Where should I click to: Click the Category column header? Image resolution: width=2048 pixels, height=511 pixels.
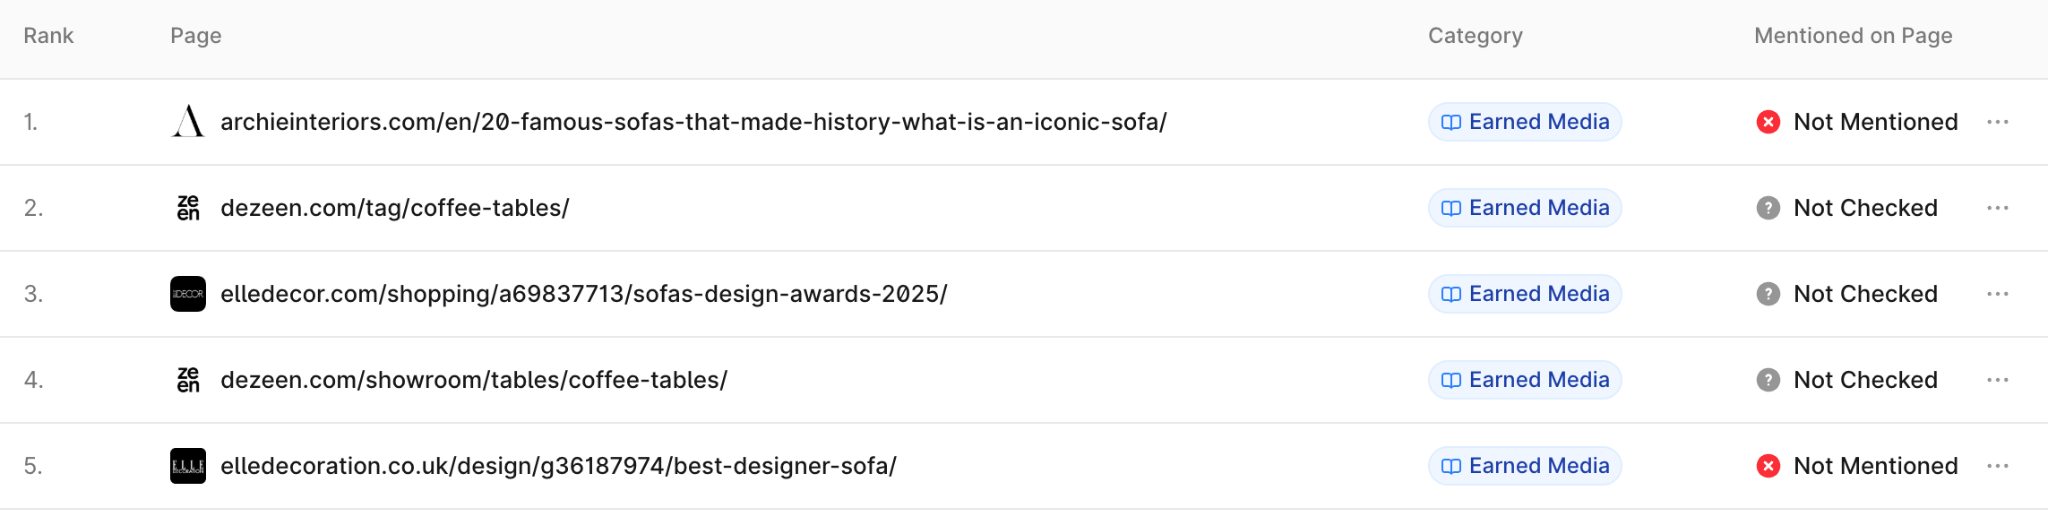1475,36
